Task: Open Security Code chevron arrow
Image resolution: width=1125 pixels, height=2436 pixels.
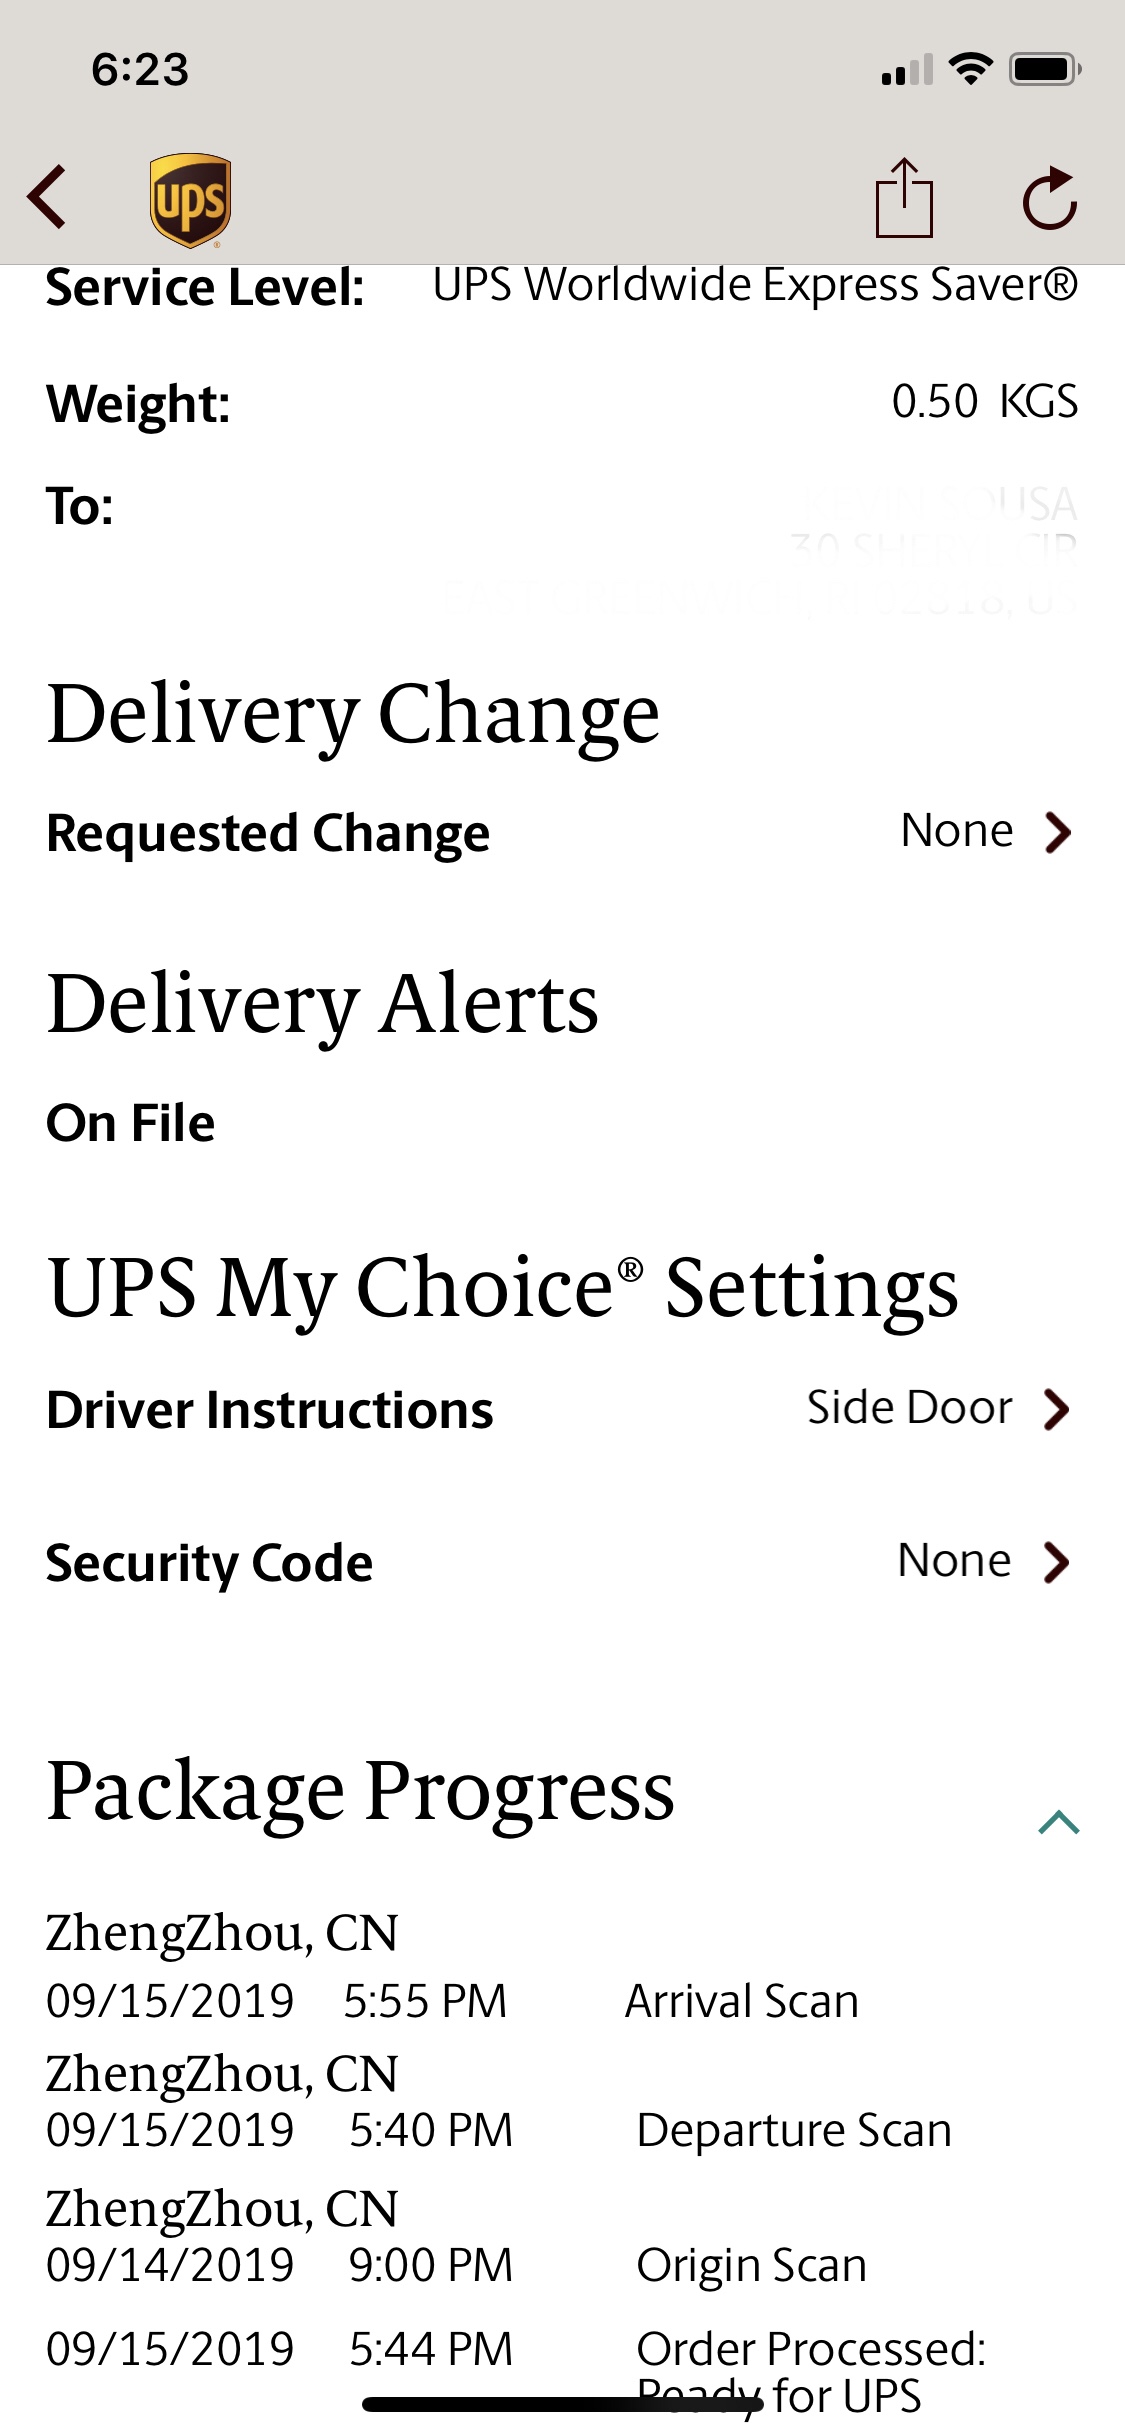Action: click(1057, 1562)
